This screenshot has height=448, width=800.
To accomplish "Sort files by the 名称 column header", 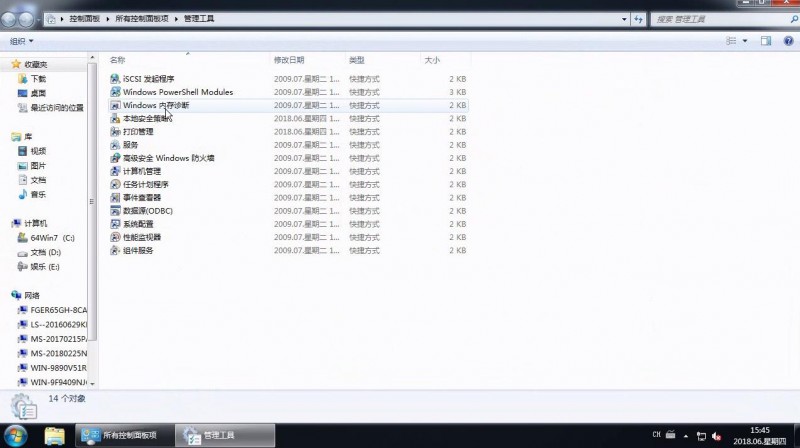I will (188, 60).
